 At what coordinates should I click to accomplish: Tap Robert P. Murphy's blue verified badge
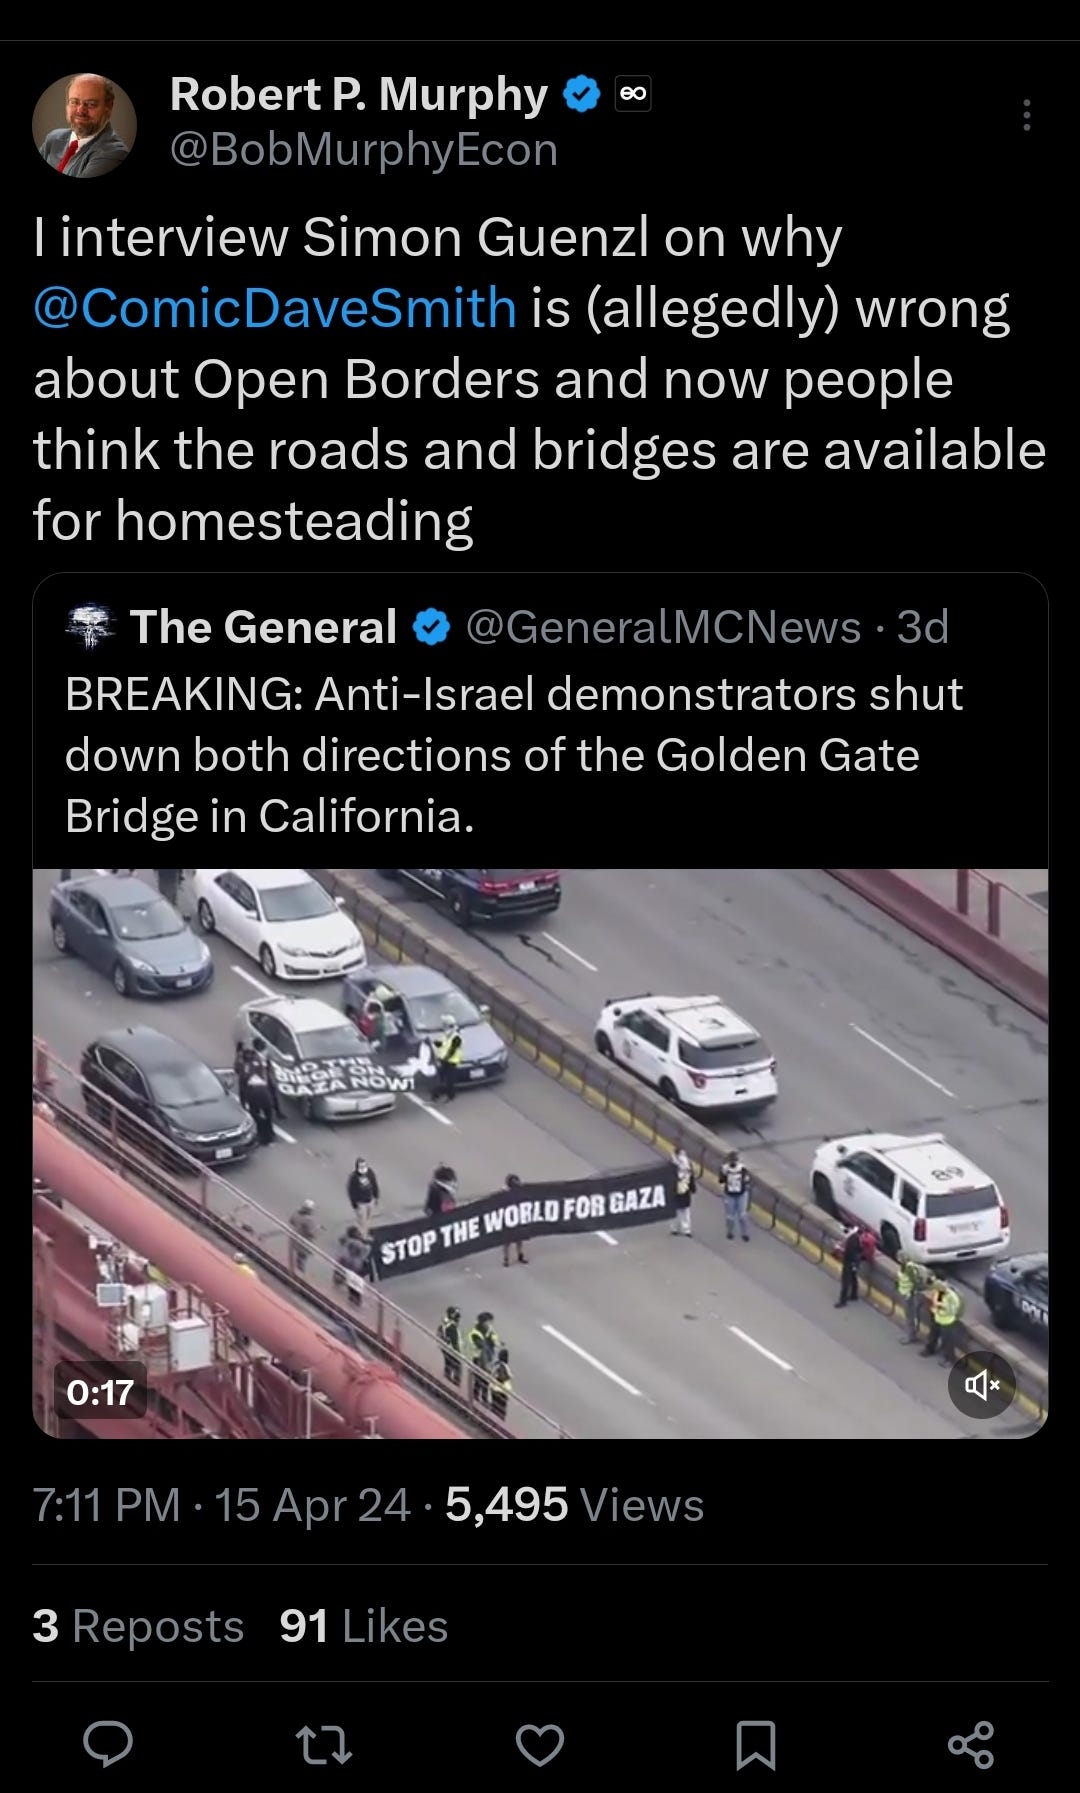[x=581, y=95]
